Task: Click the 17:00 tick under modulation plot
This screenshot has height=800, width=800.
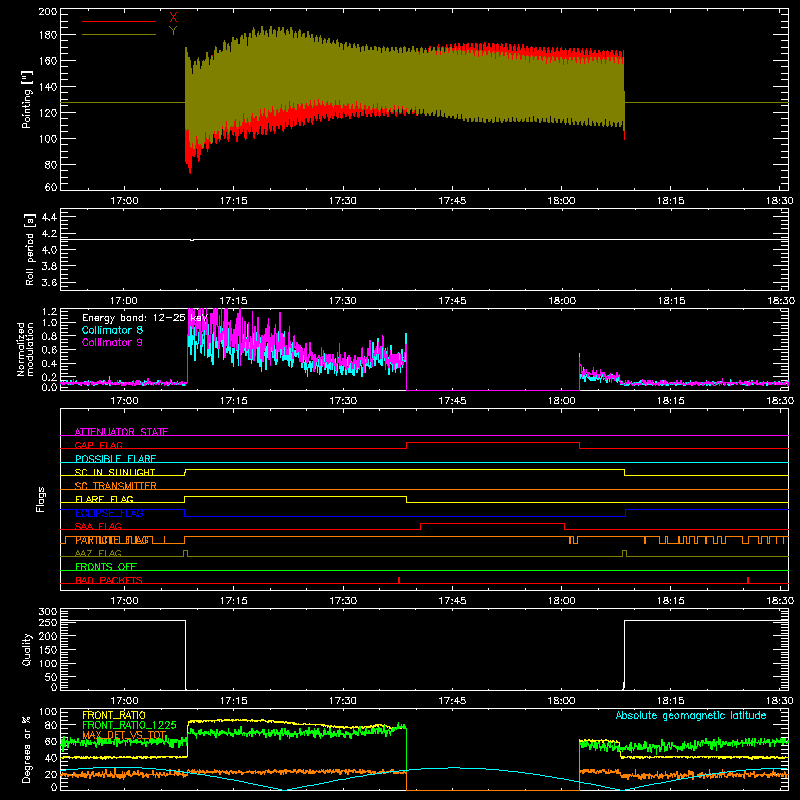Action: pyautogui.click(x=124, y=401)
